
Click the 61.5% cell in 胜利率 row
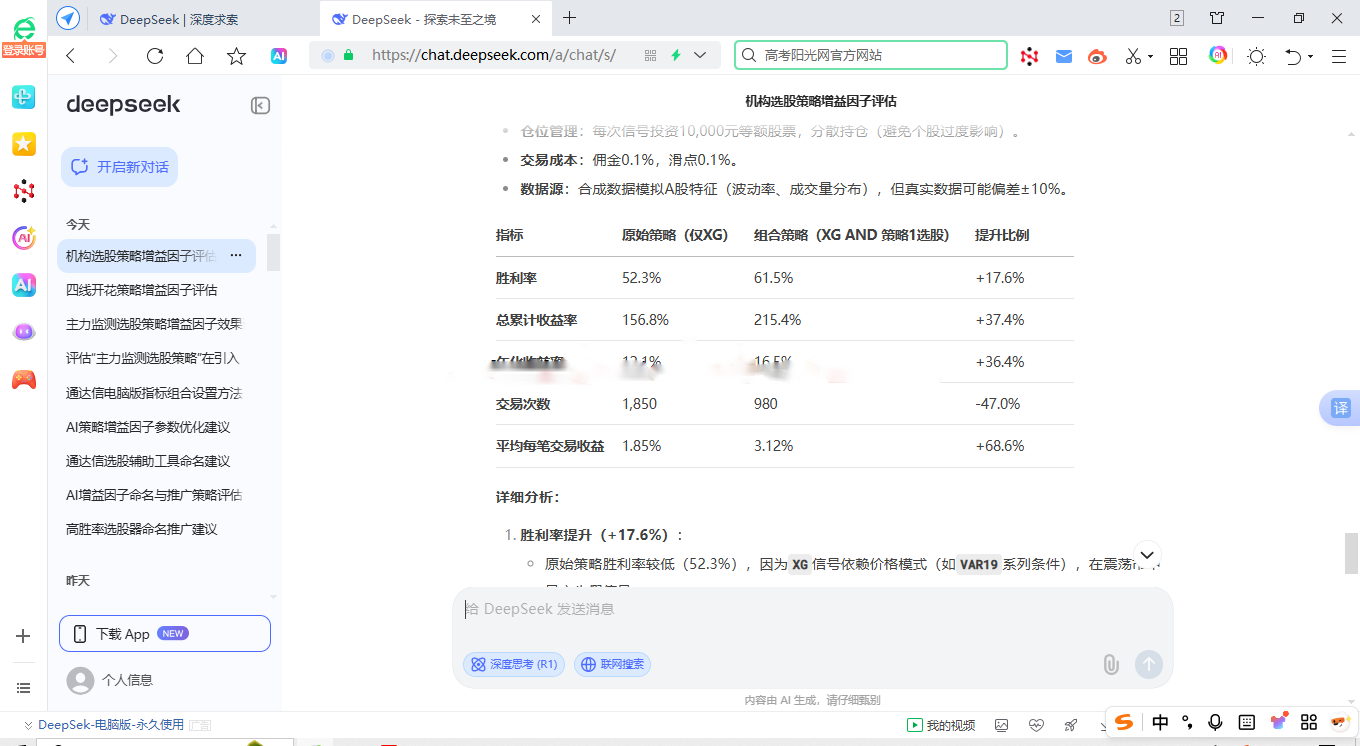tap(774, 278)
